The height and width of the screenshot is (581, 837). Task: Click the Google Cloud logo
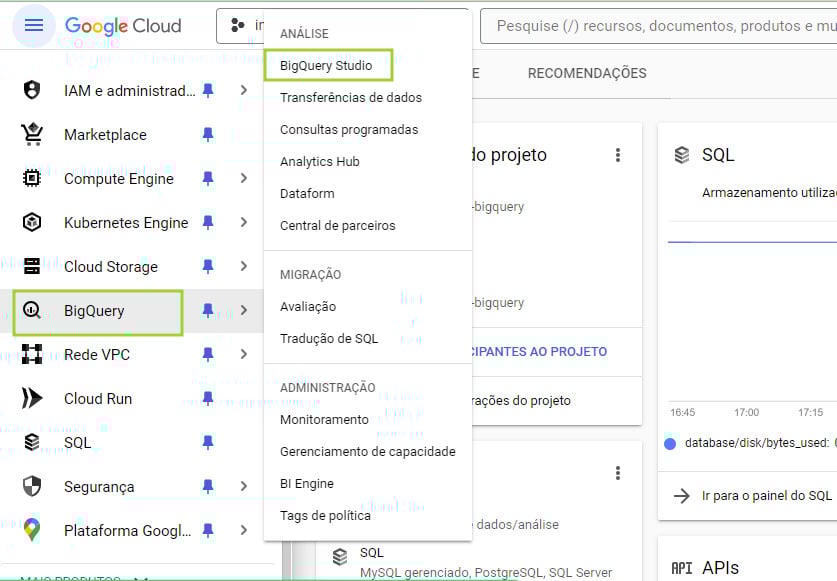click(x=123, y=26)
